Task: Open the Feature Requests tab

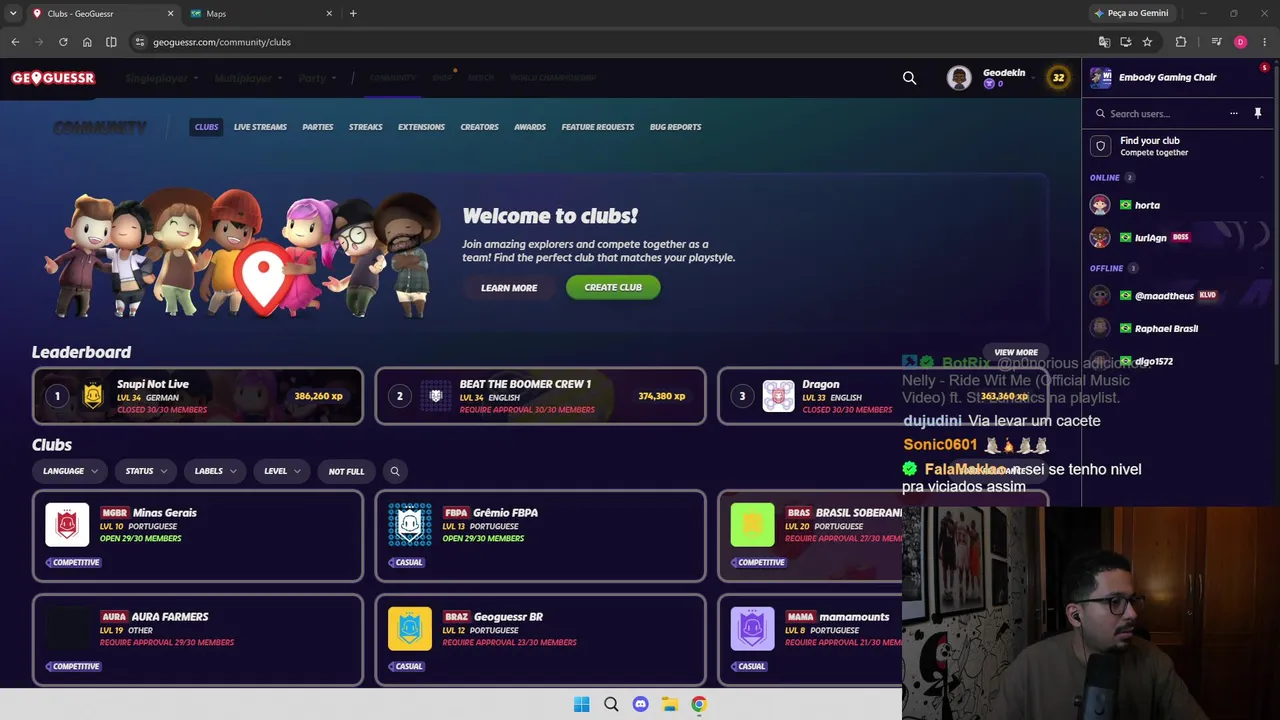Action: point(598,127)
